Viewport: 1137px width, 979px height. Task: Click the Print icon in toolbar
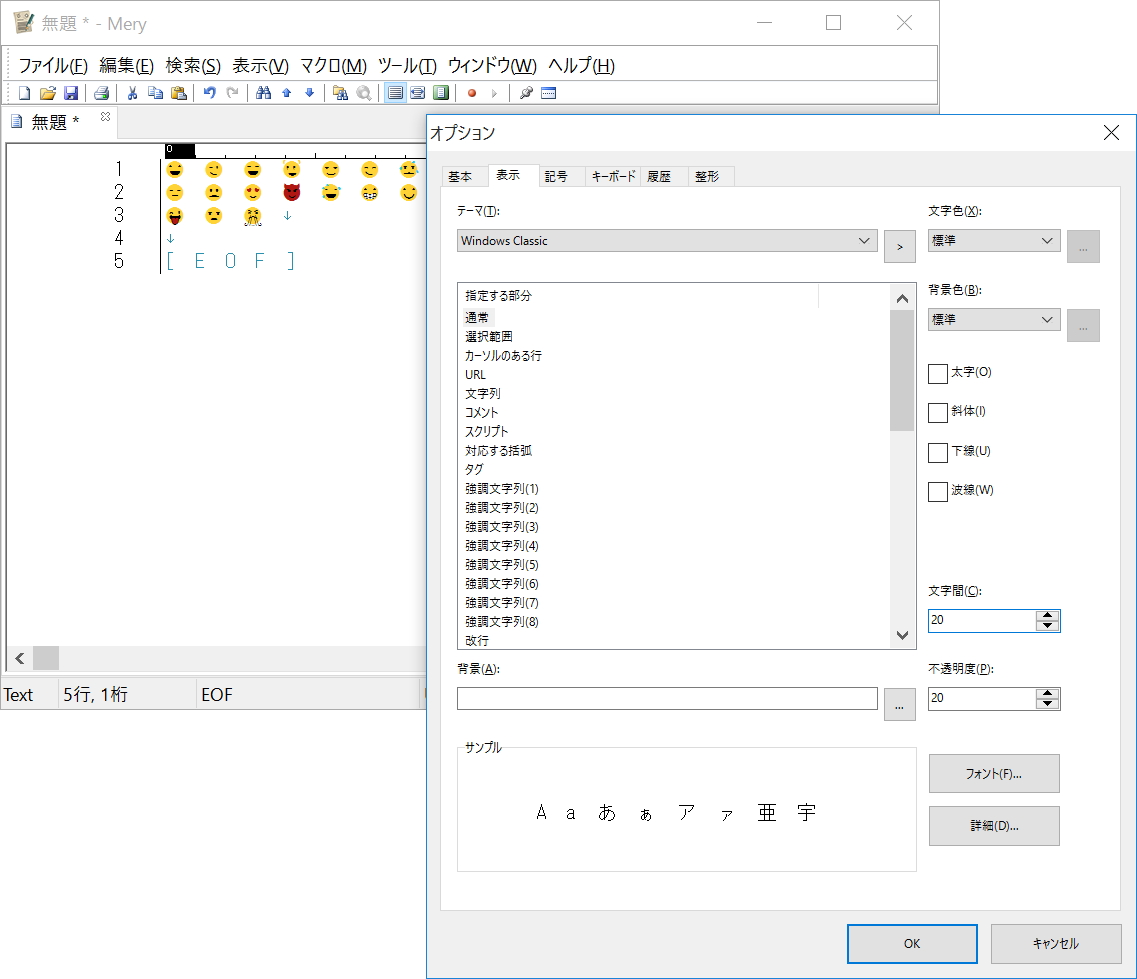pos(102,93)
